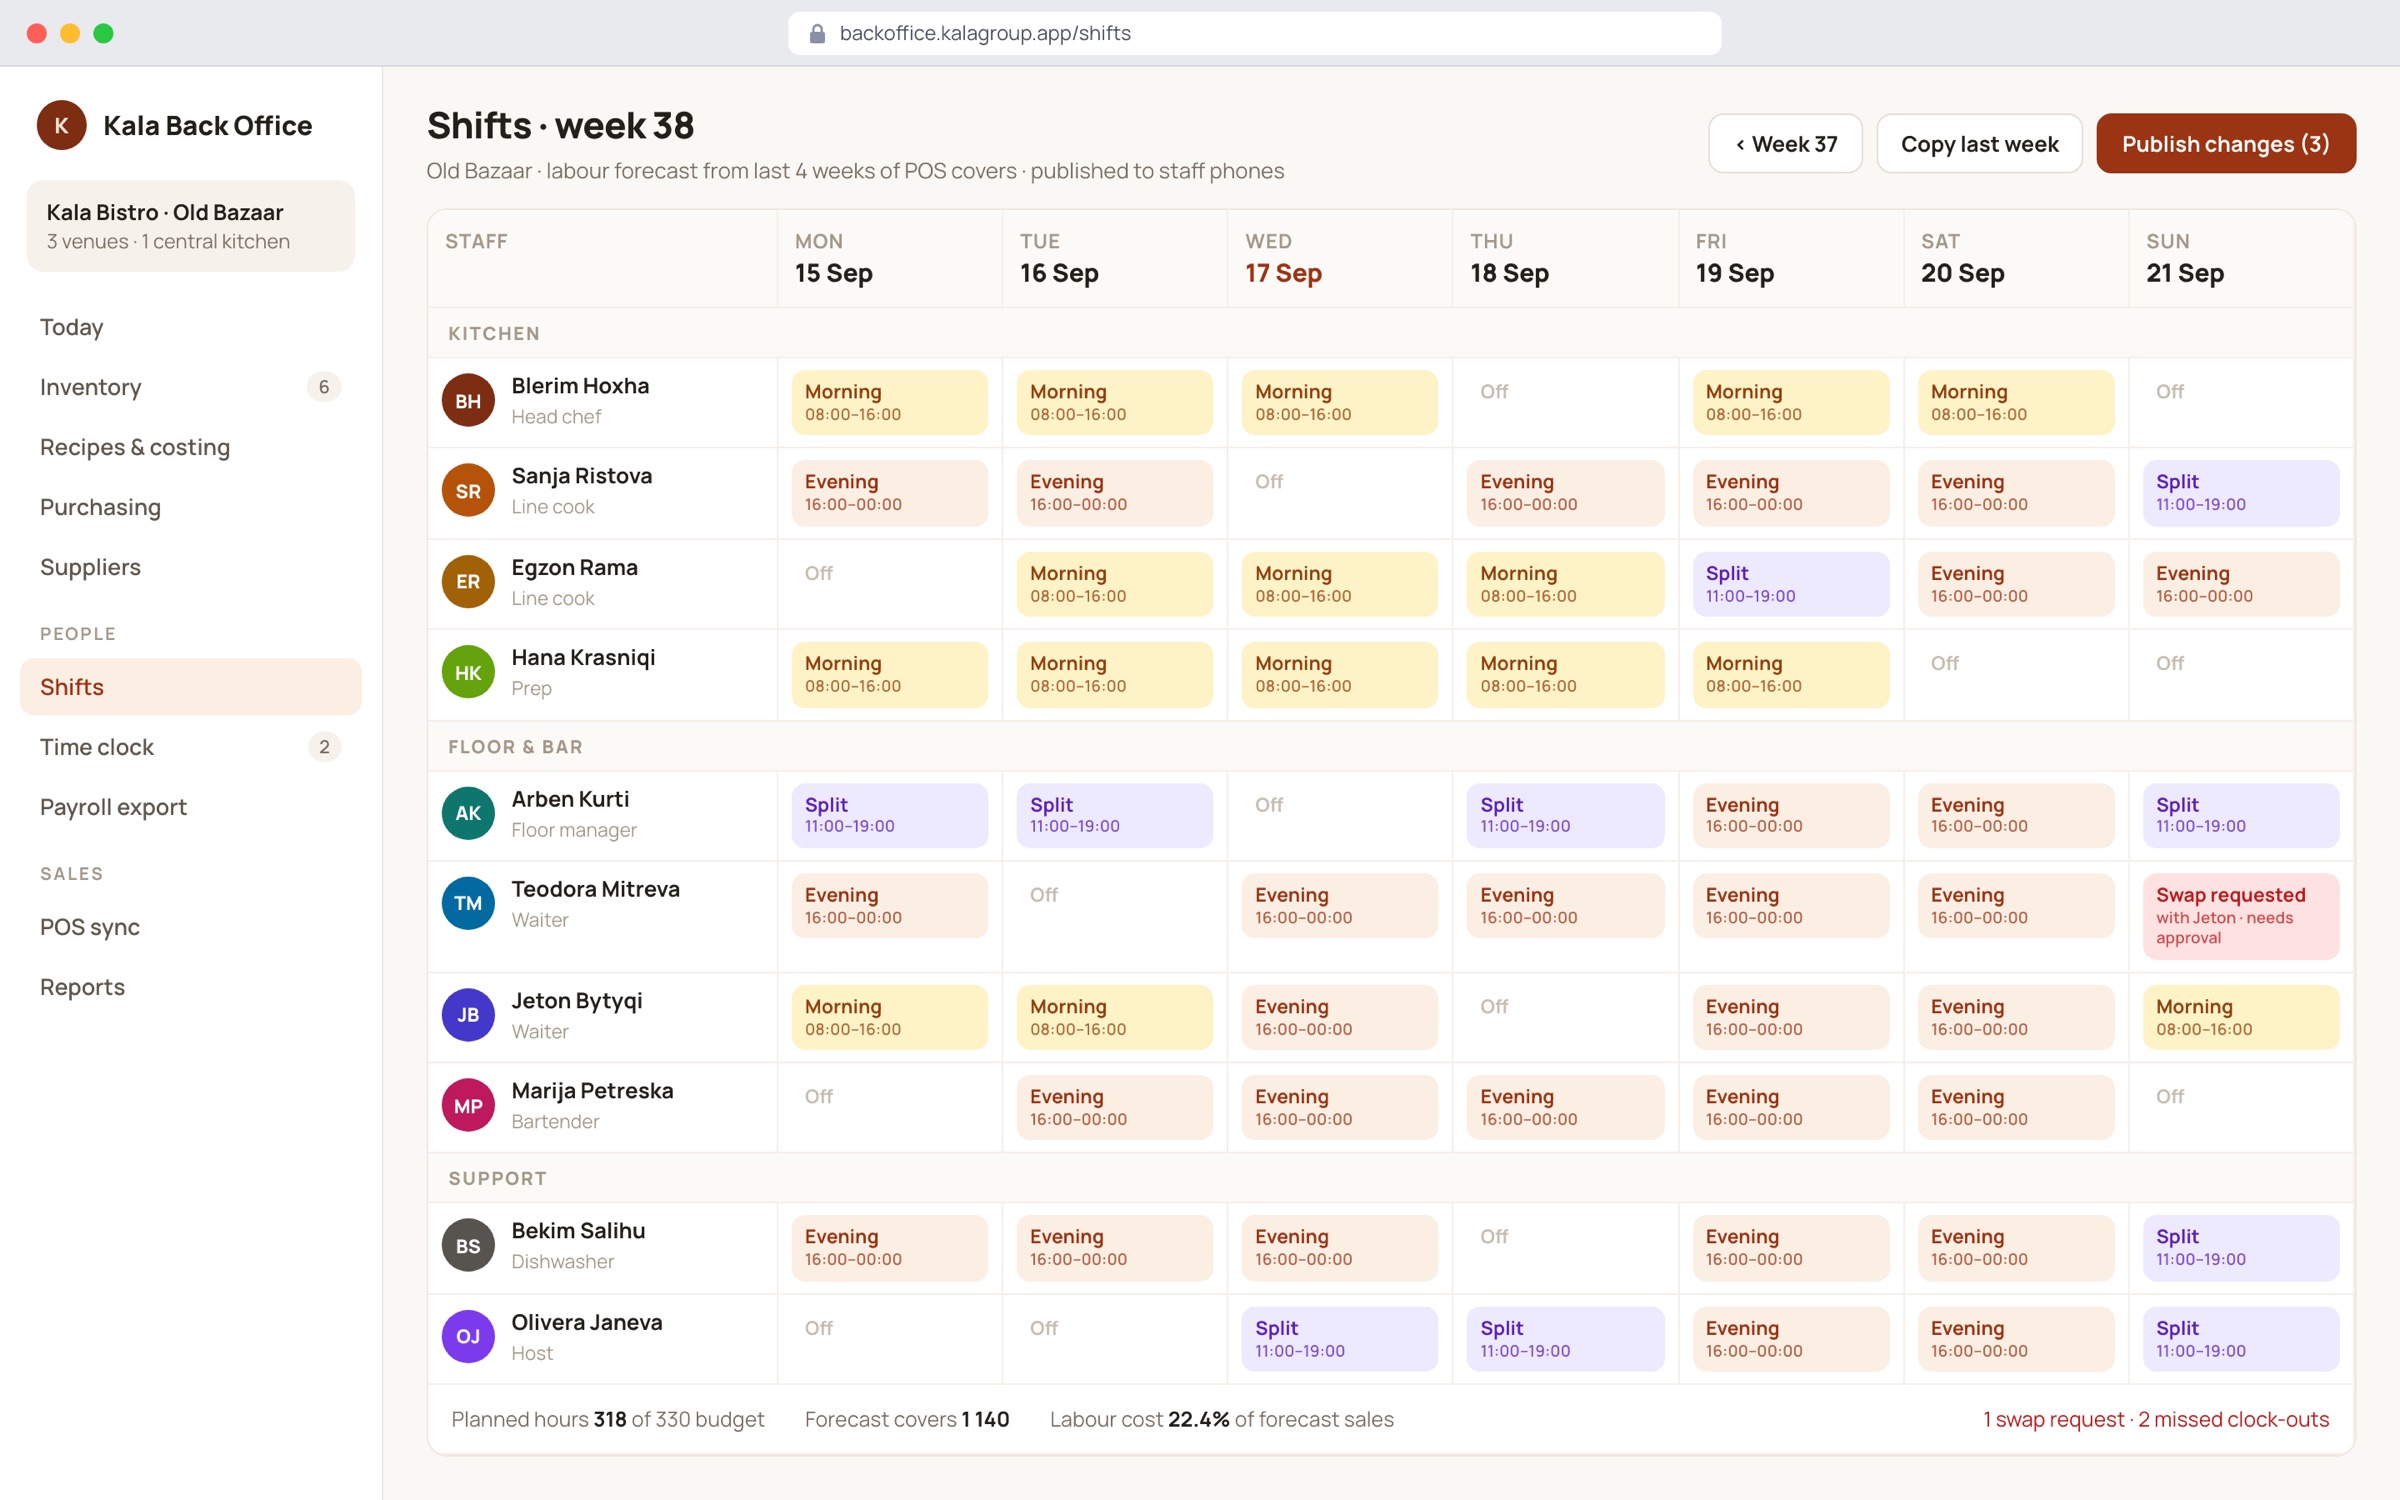The width and height of the screenshot is (2400, 1500).
Task: Open Payroll export page
Action: coord(190,807)
